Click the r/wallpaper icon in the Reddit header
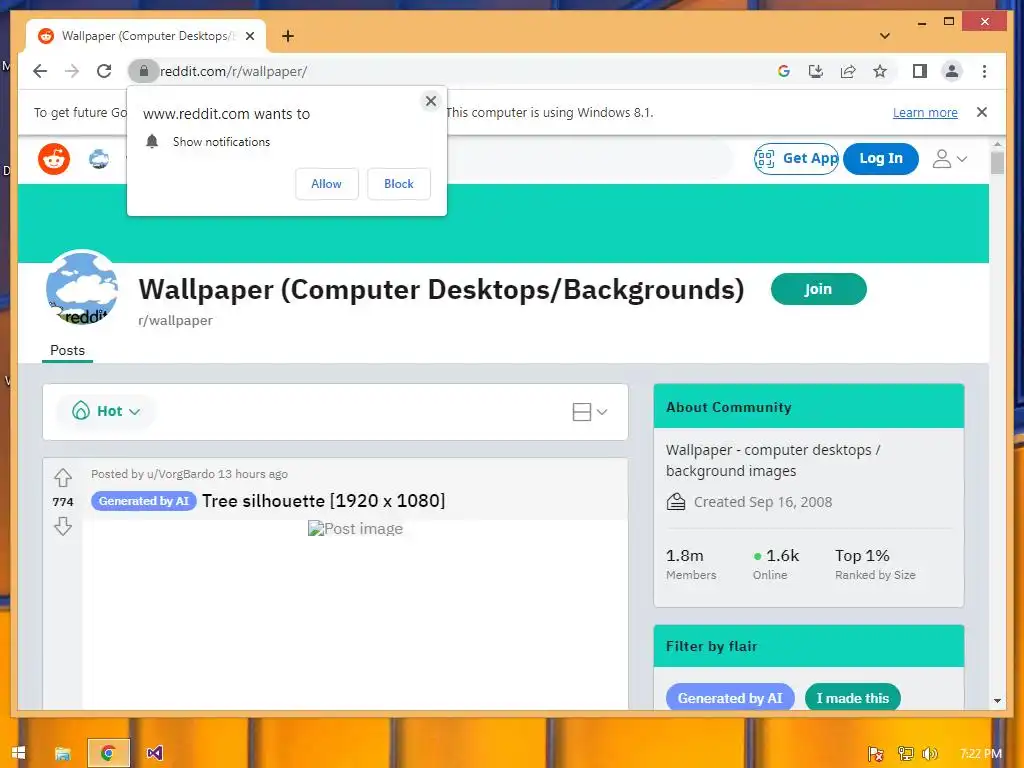This screenshot has width=1024, height=768. point(99,159)
